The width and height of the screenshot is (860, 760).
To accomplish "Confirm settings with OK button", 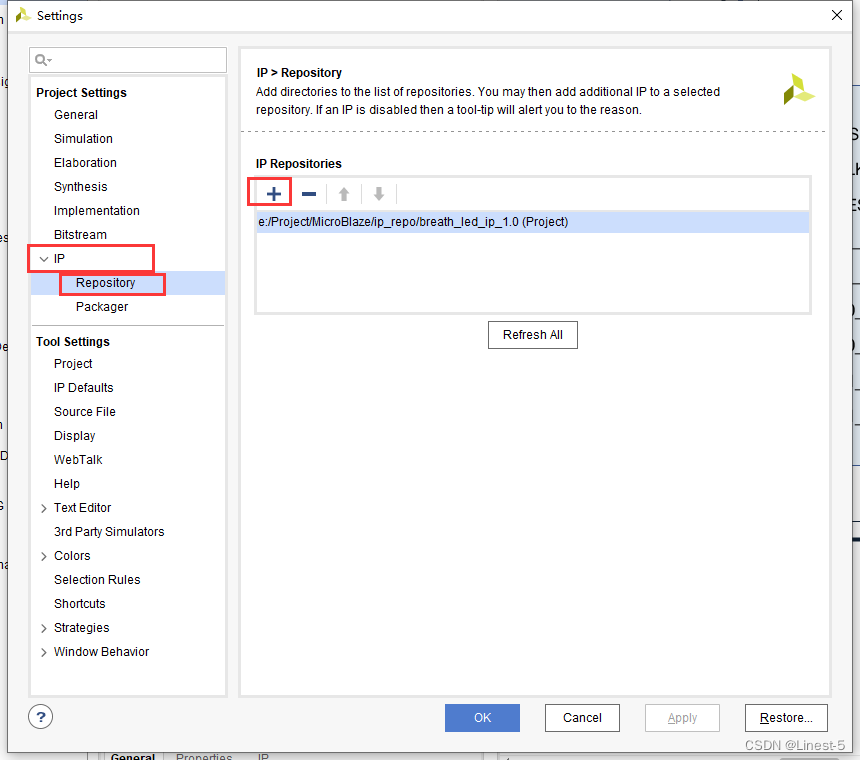I will (x=482, y=718).
